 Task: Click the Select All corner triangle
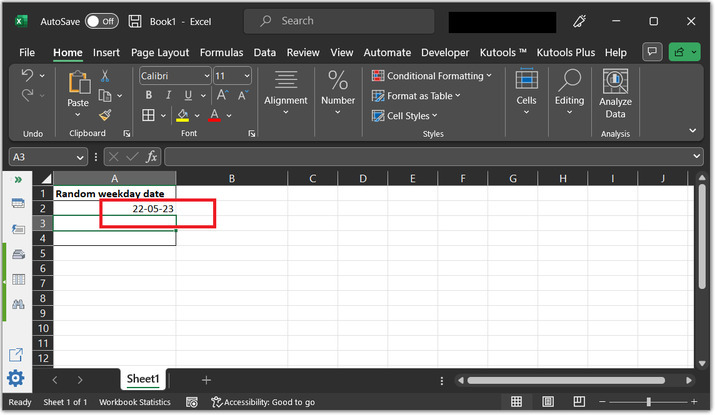[x=46, y=178]
